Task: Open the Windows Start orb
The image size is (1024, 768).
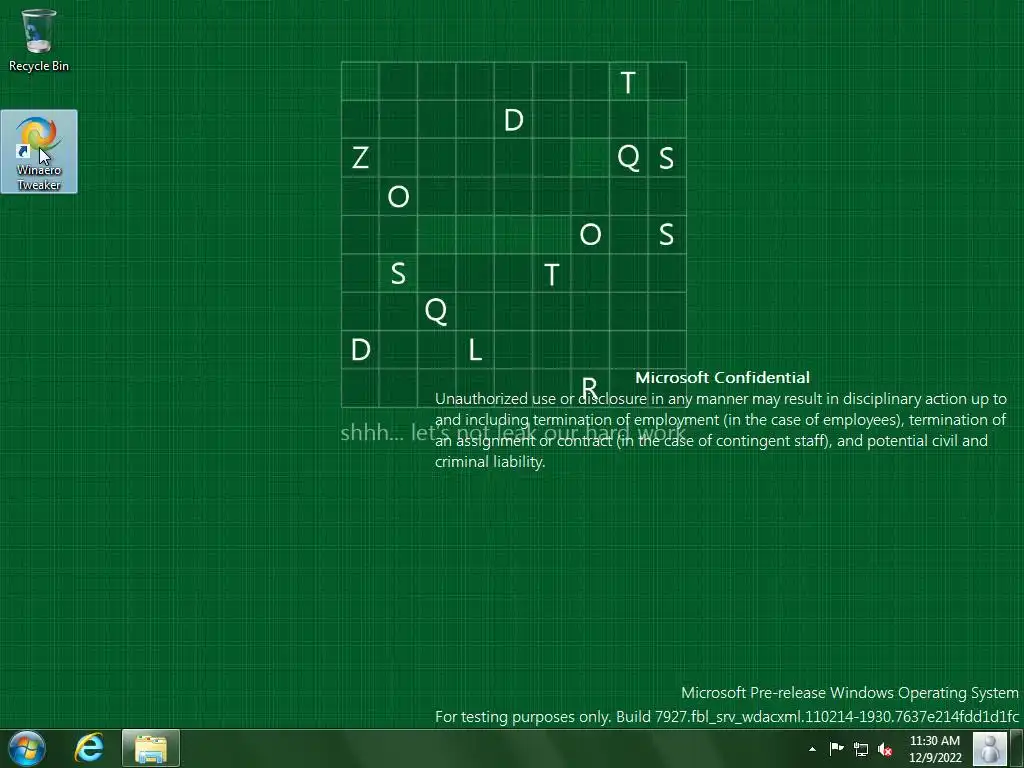Action: [27, 748]
